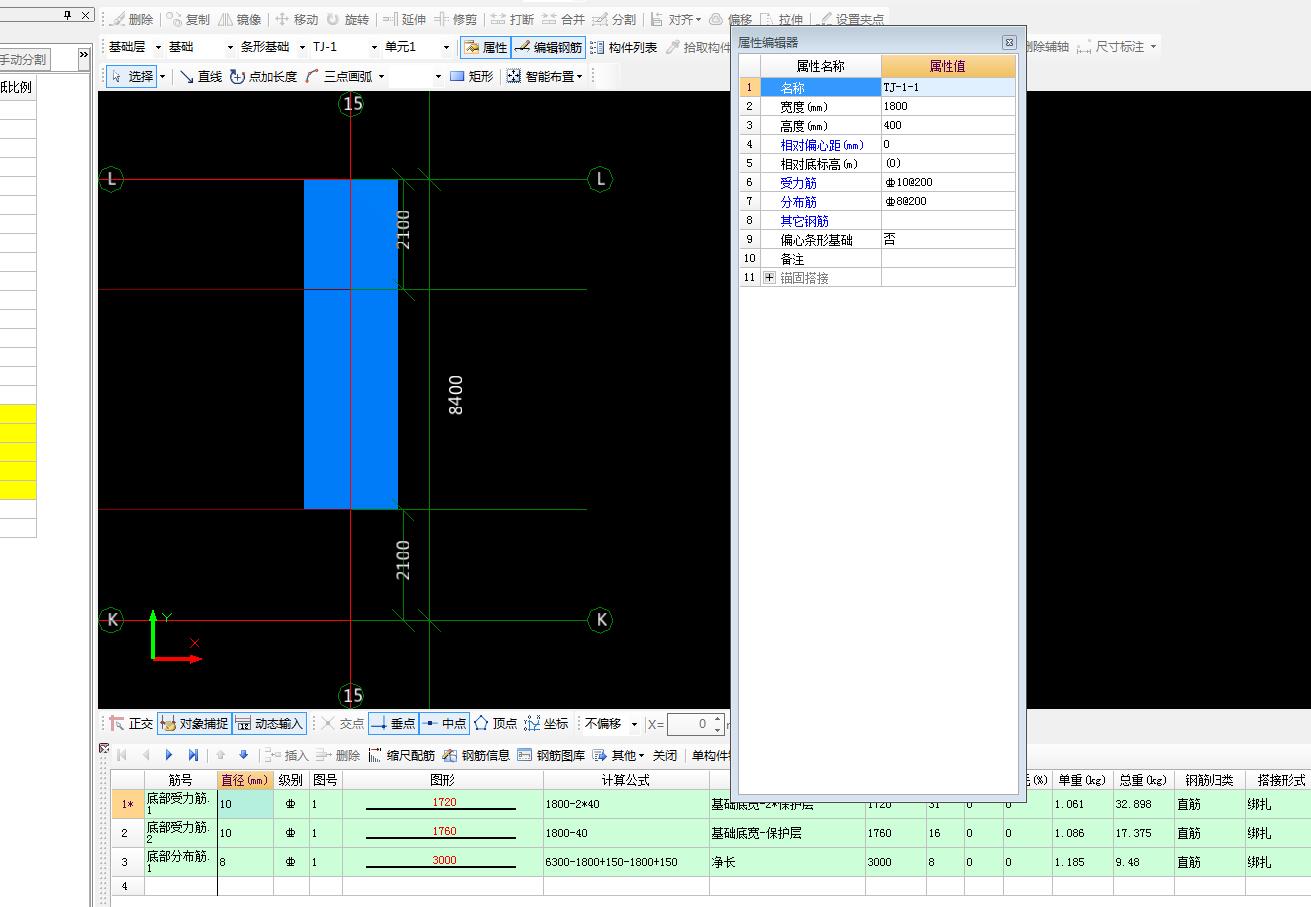Open 钢筋信息 (rebar info)
The width and height of the screenshot is (1311, 907).
coord(476,755)
